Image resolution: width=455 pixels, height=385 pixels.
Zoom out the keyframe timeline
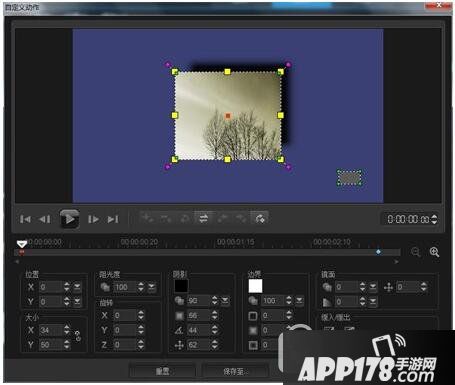tap(415, 252)
